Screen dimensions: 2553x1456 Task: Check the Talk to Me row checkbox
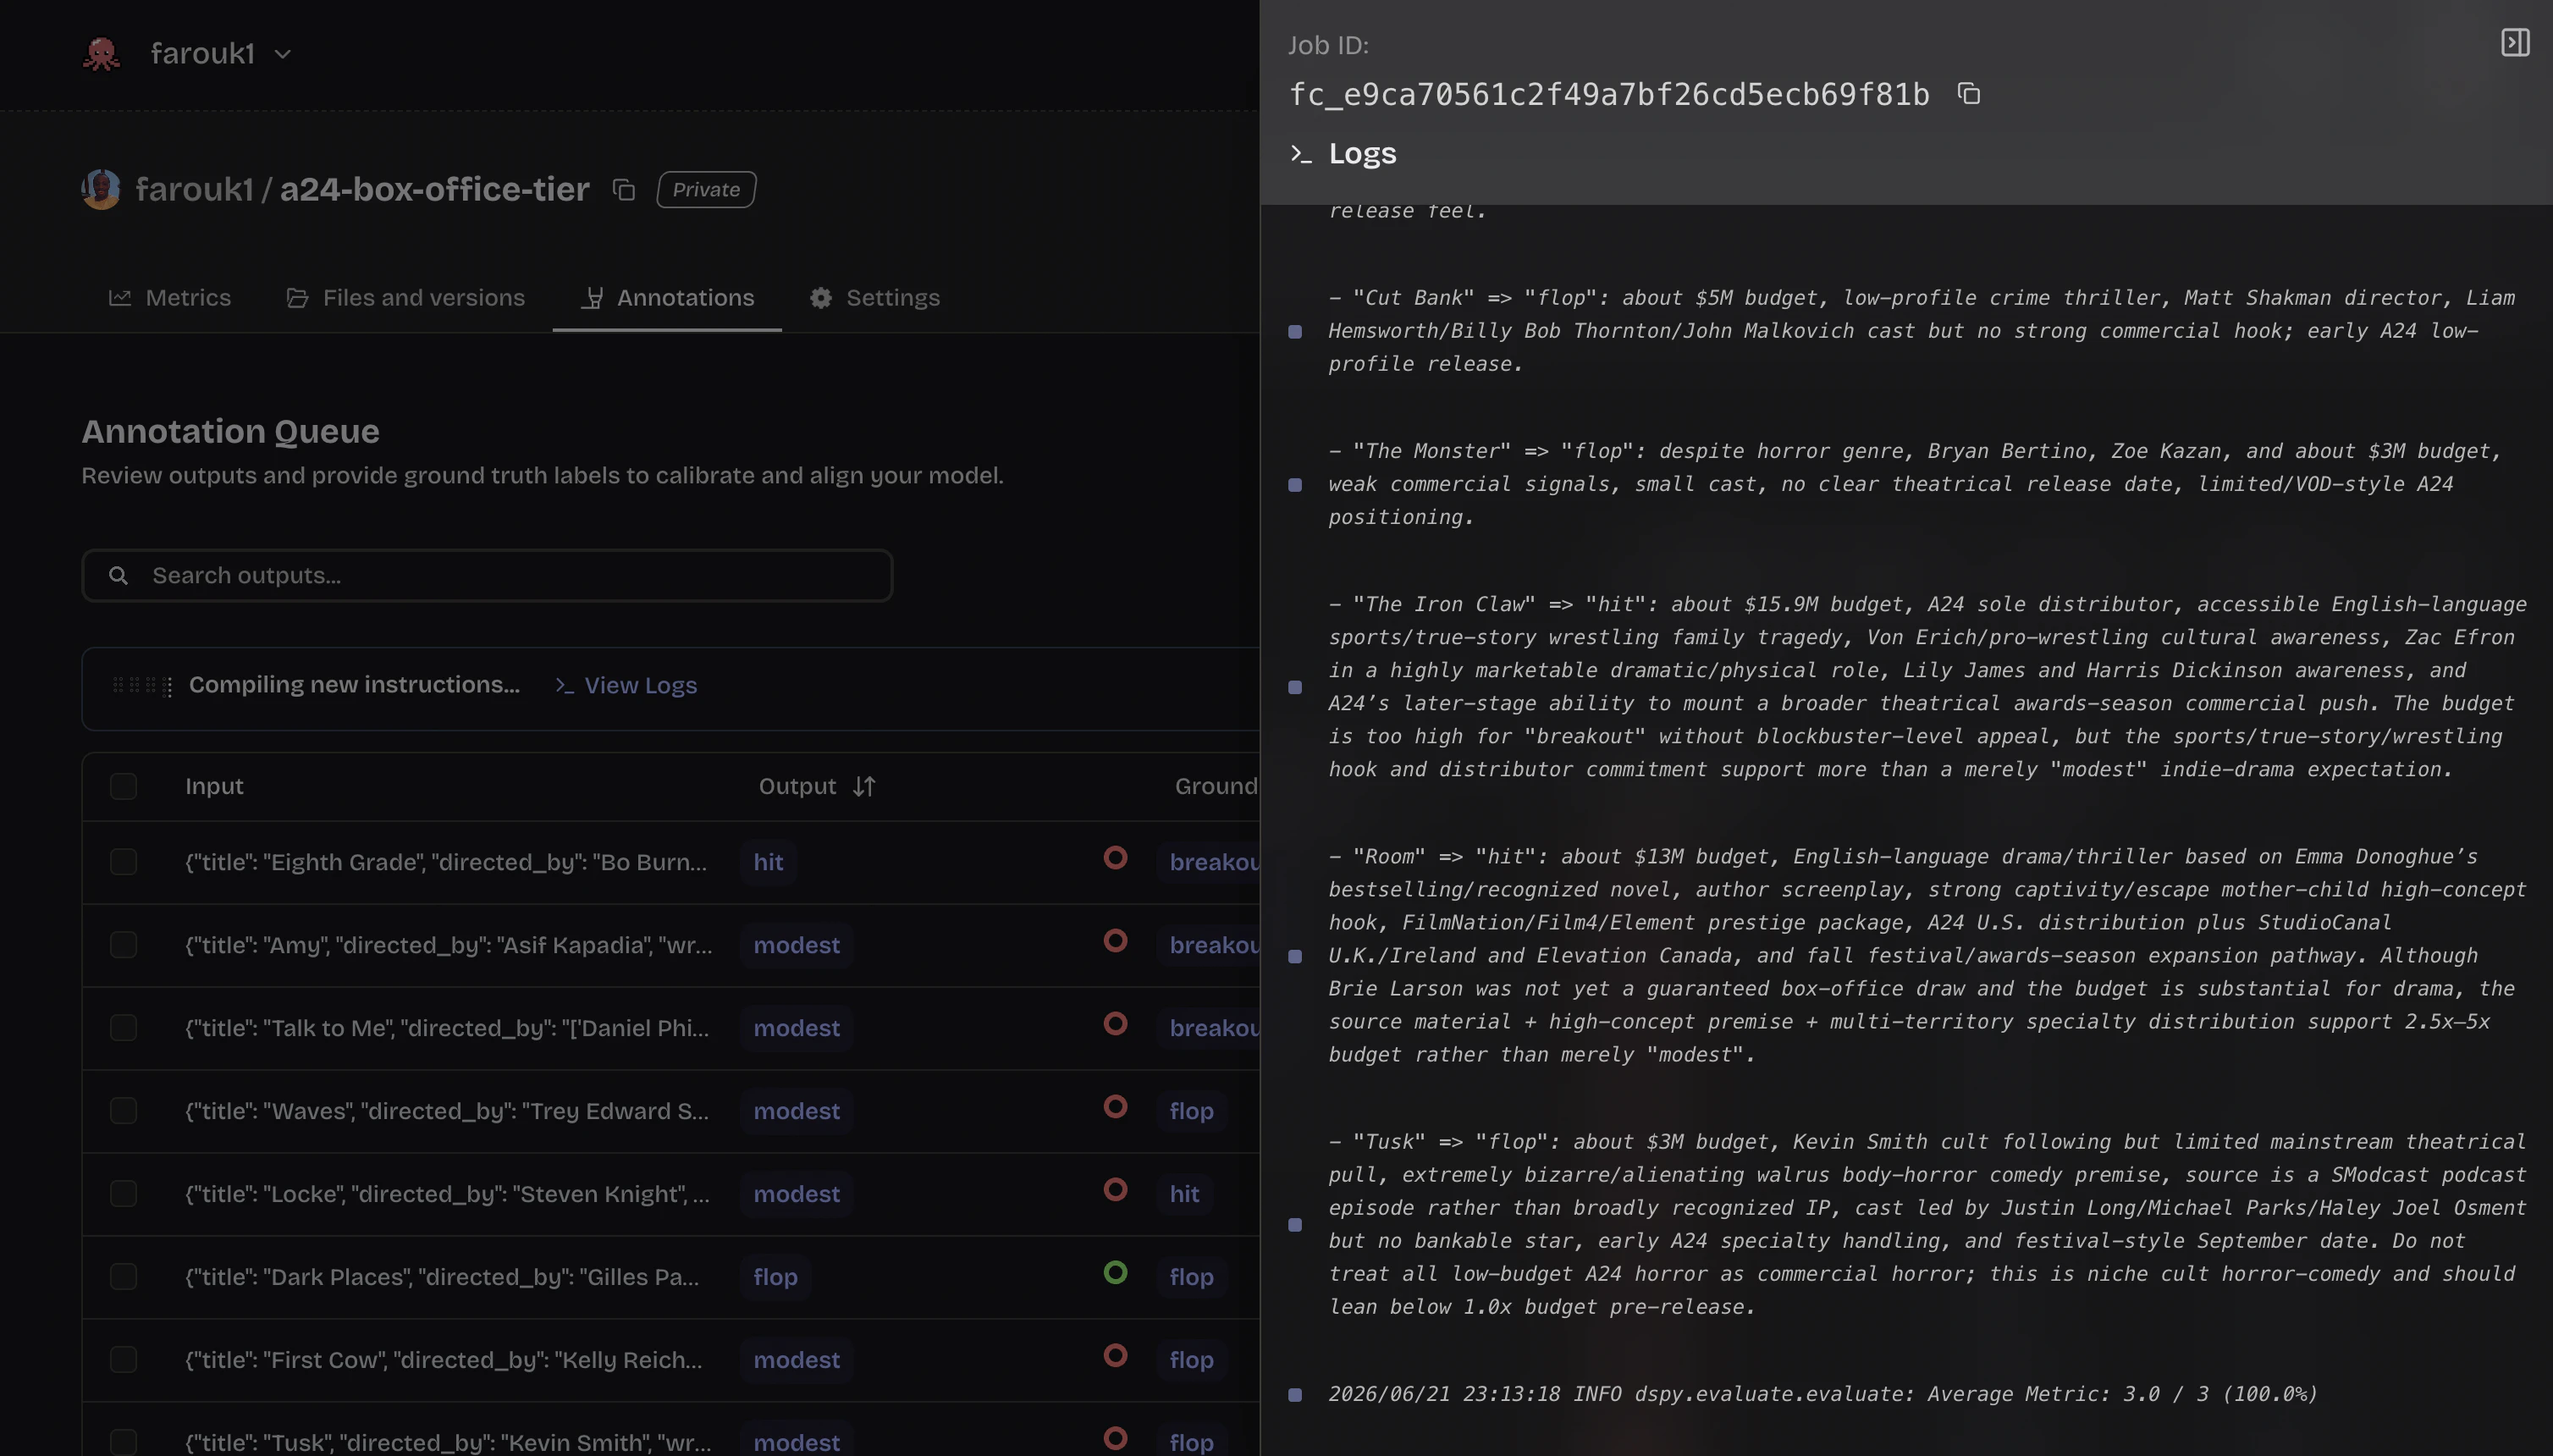coord(123,1028)
